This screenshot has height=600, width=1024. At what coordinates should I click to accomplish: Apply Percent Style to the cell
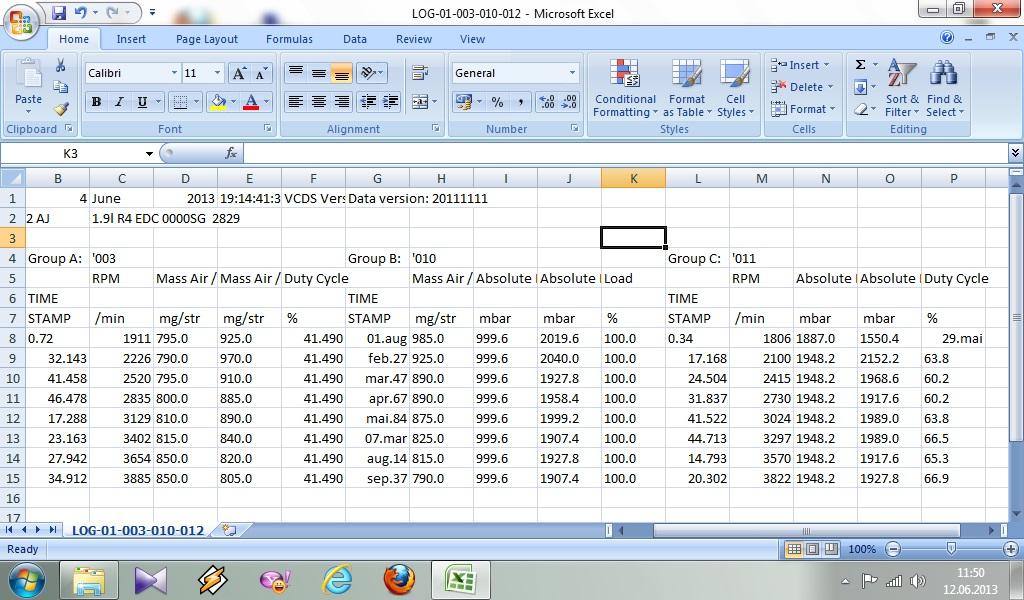tap(498, 102)
